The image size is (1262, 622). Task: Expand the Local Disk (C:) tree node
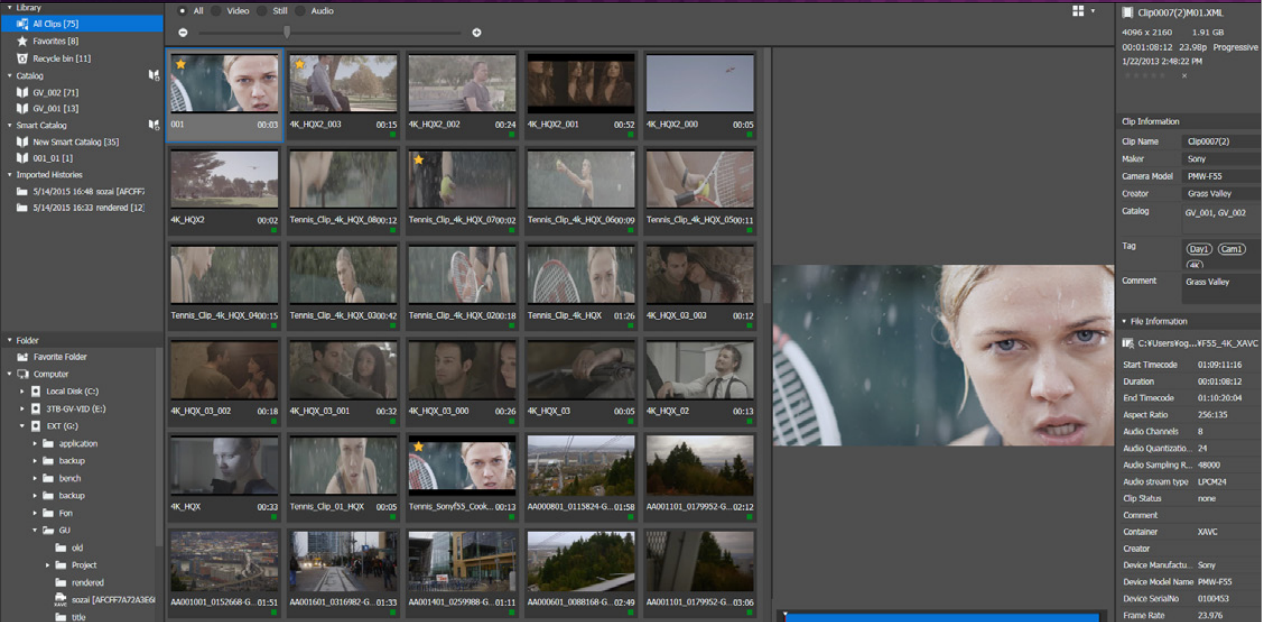pyautogui.click(x=22, y=391)
